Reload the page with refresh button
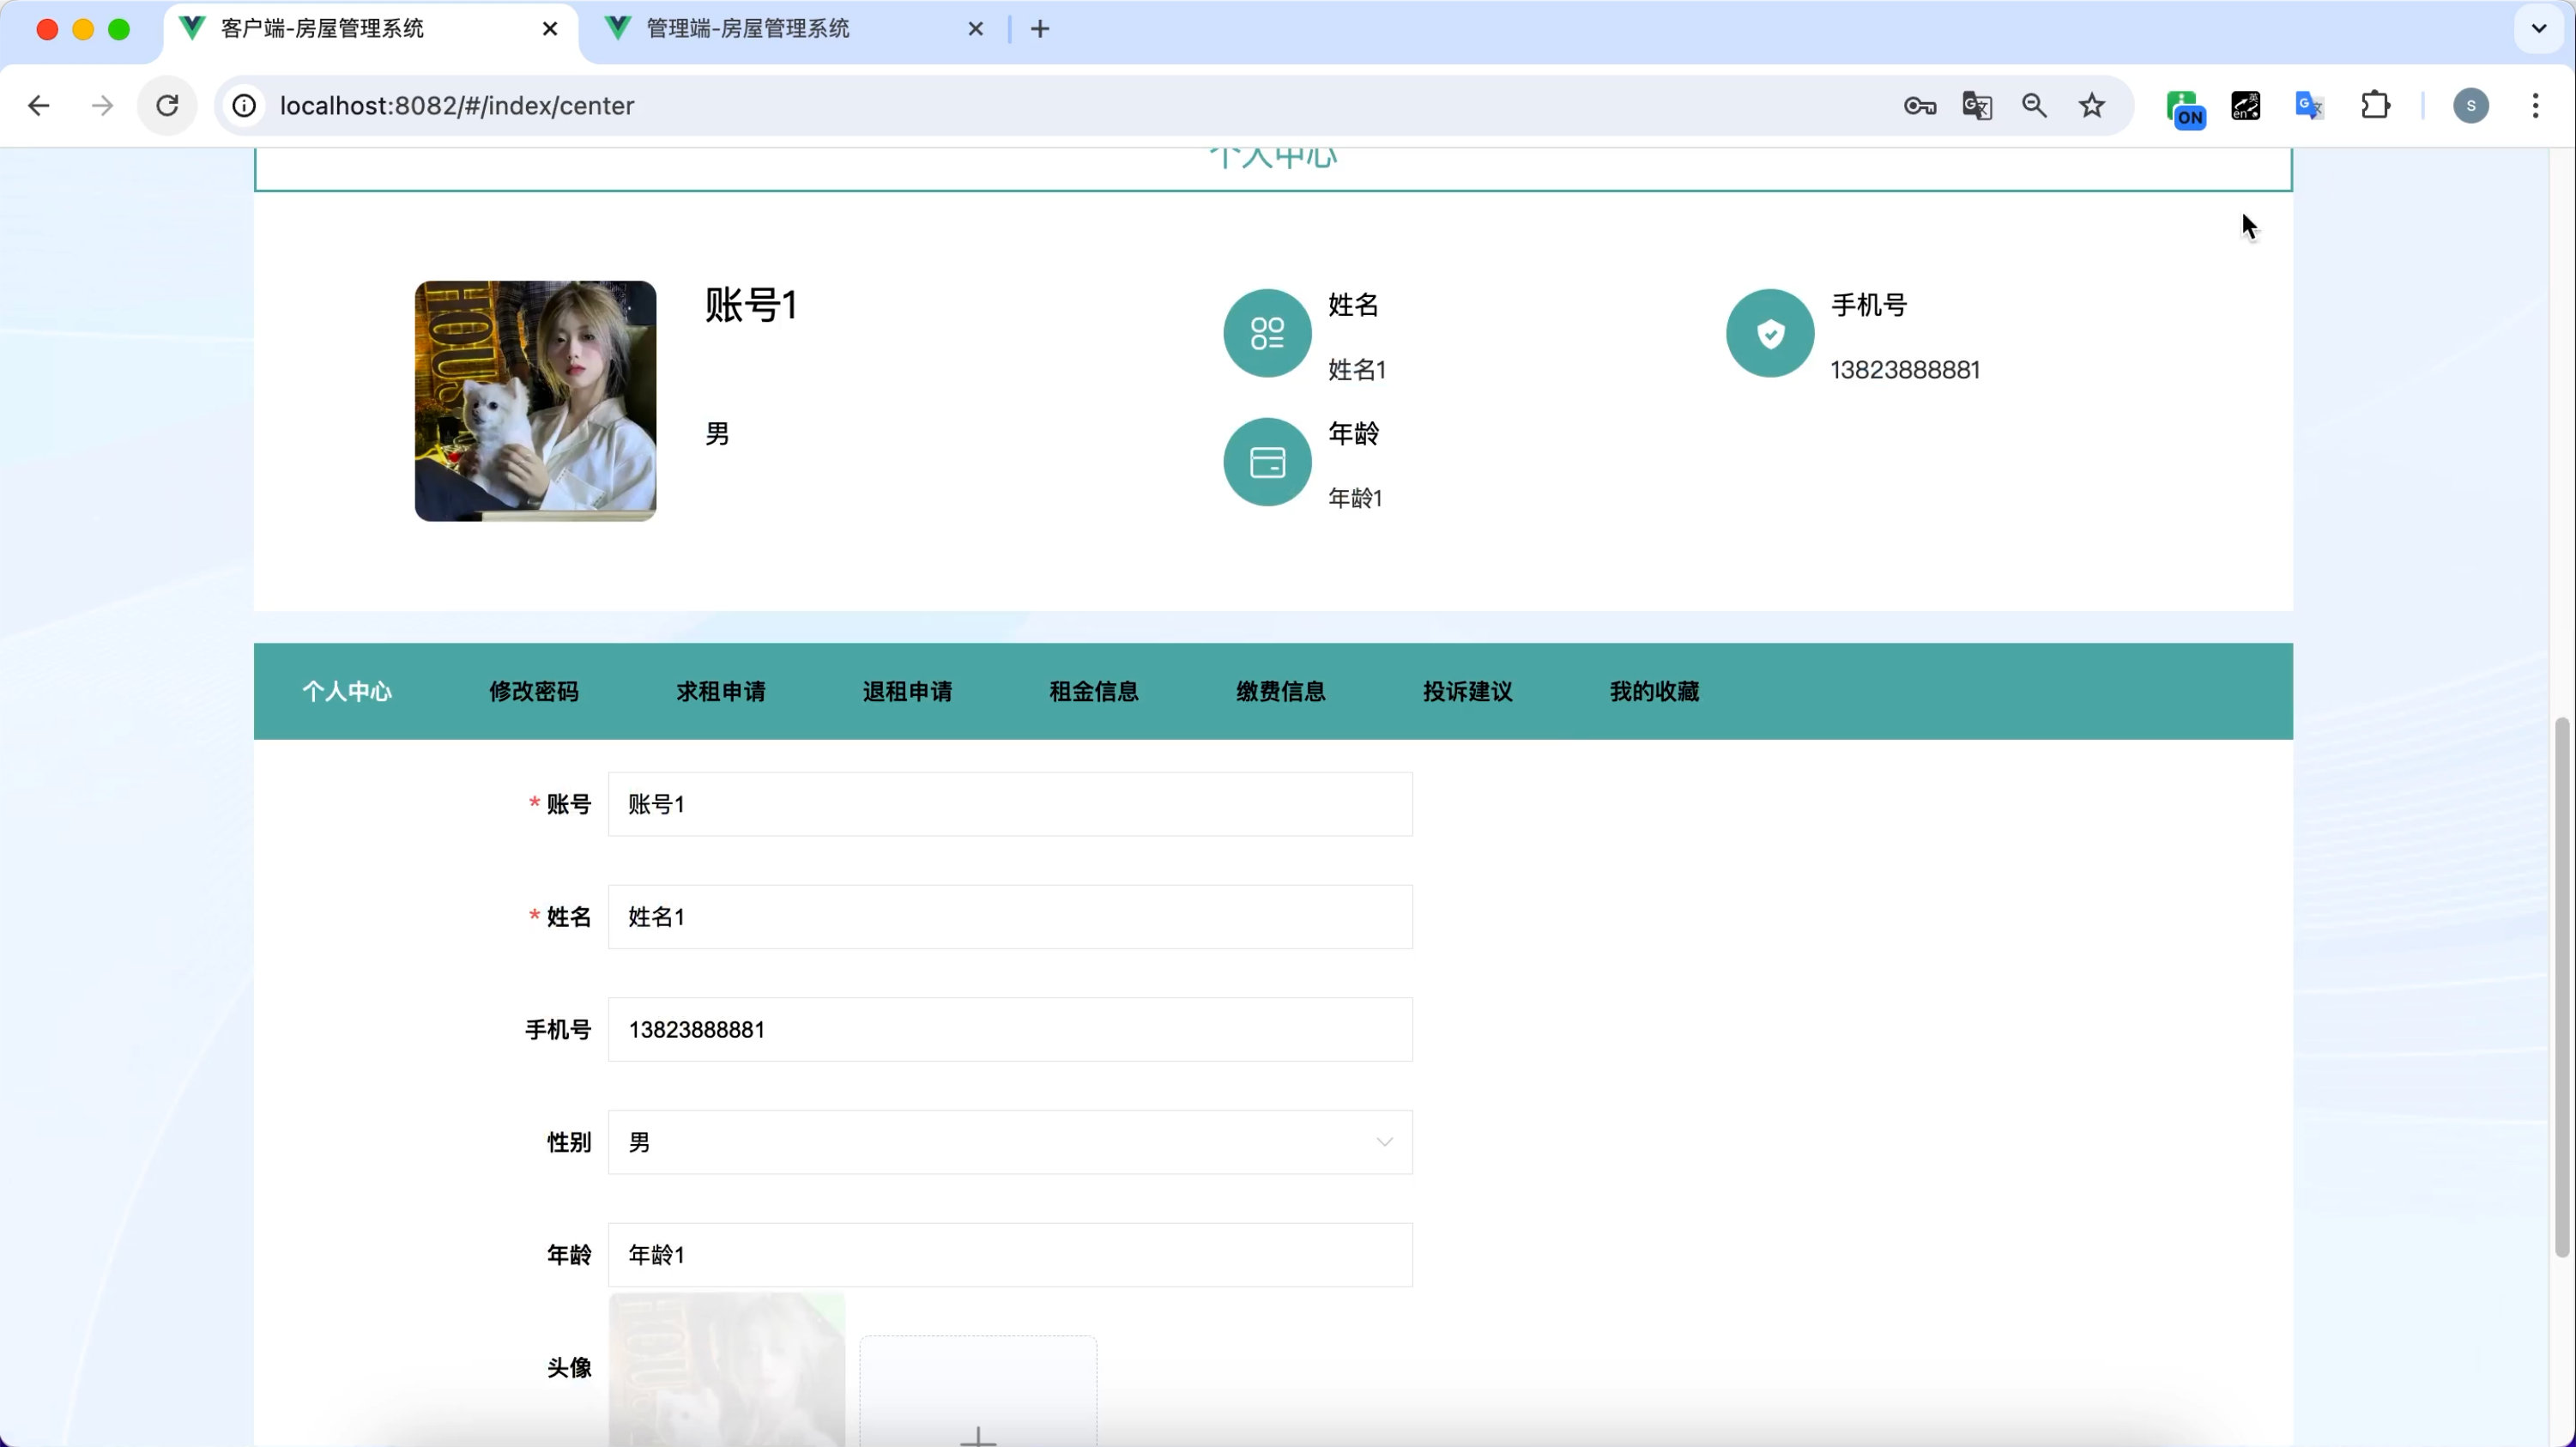Viewport: 2576px width, 1447px height. (x=168, y=106)
